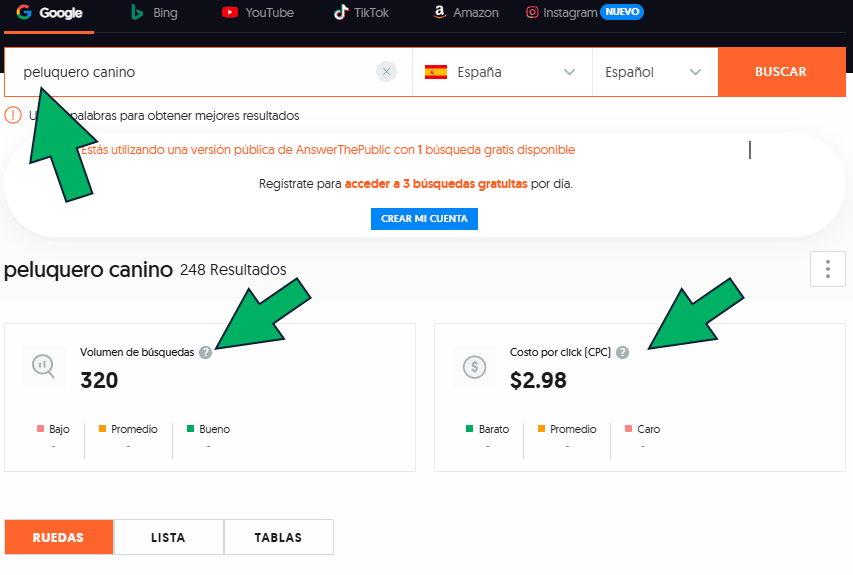Select the TikTok source tab

coord(361,13)
